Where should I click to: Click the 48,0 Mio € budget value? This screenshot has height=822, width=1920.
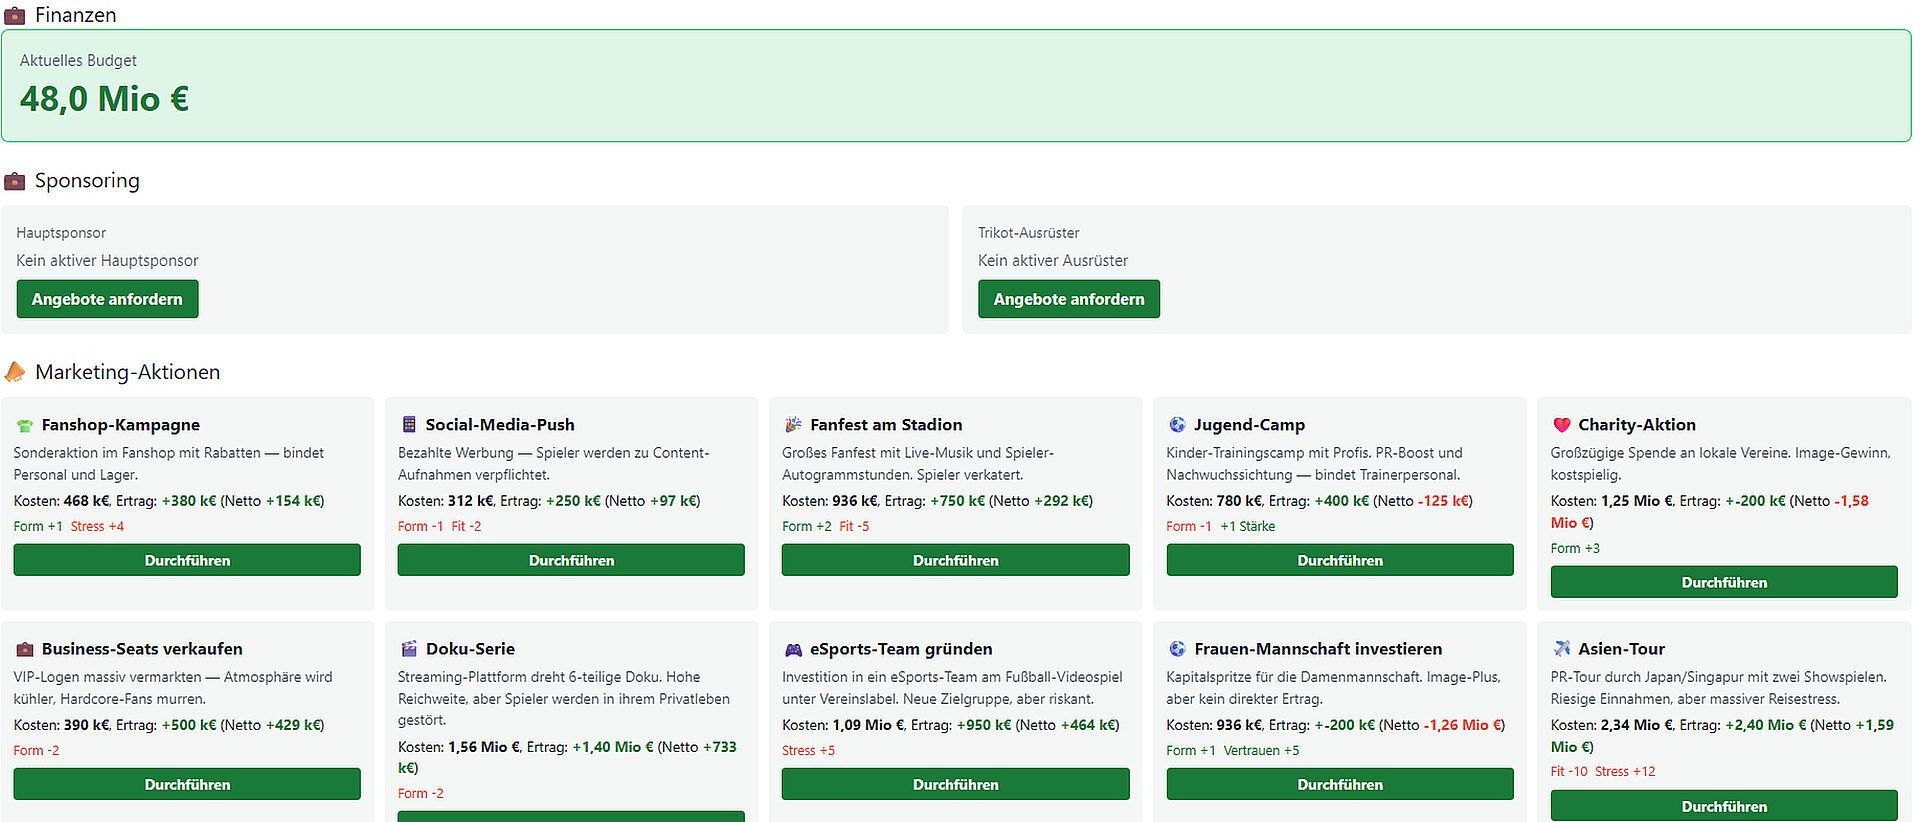(105, 99)
